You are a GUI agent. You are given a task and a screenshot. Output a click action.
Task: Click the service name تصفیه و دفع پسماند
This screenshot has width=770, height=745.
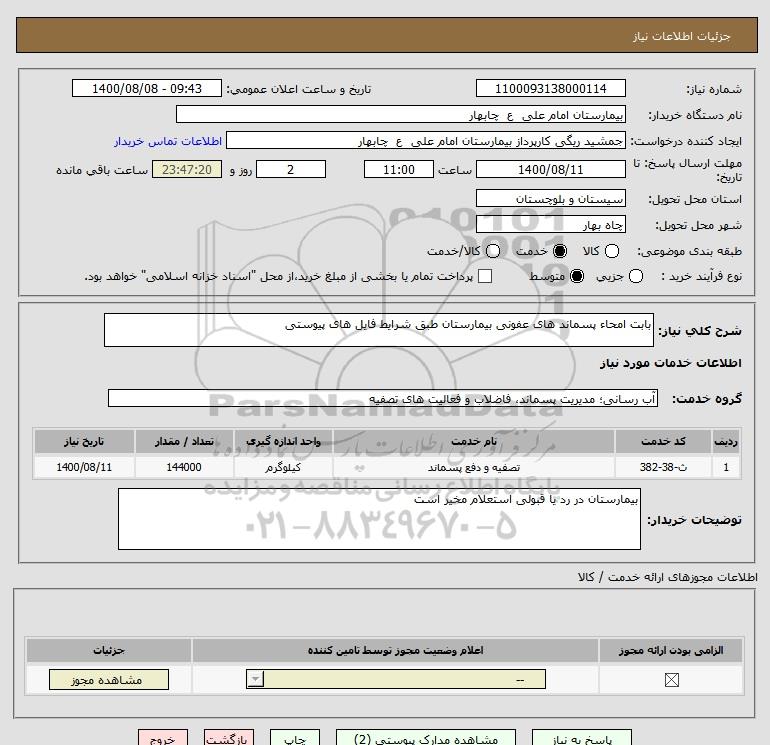pos(474,467)
